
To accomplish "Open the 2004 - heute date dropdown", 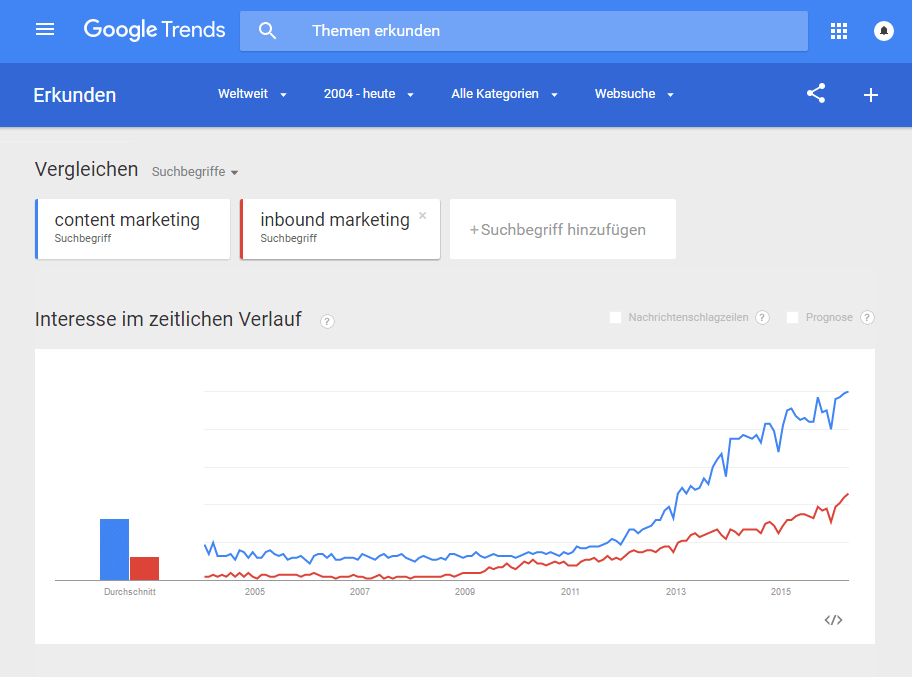I will pos(368,94).
